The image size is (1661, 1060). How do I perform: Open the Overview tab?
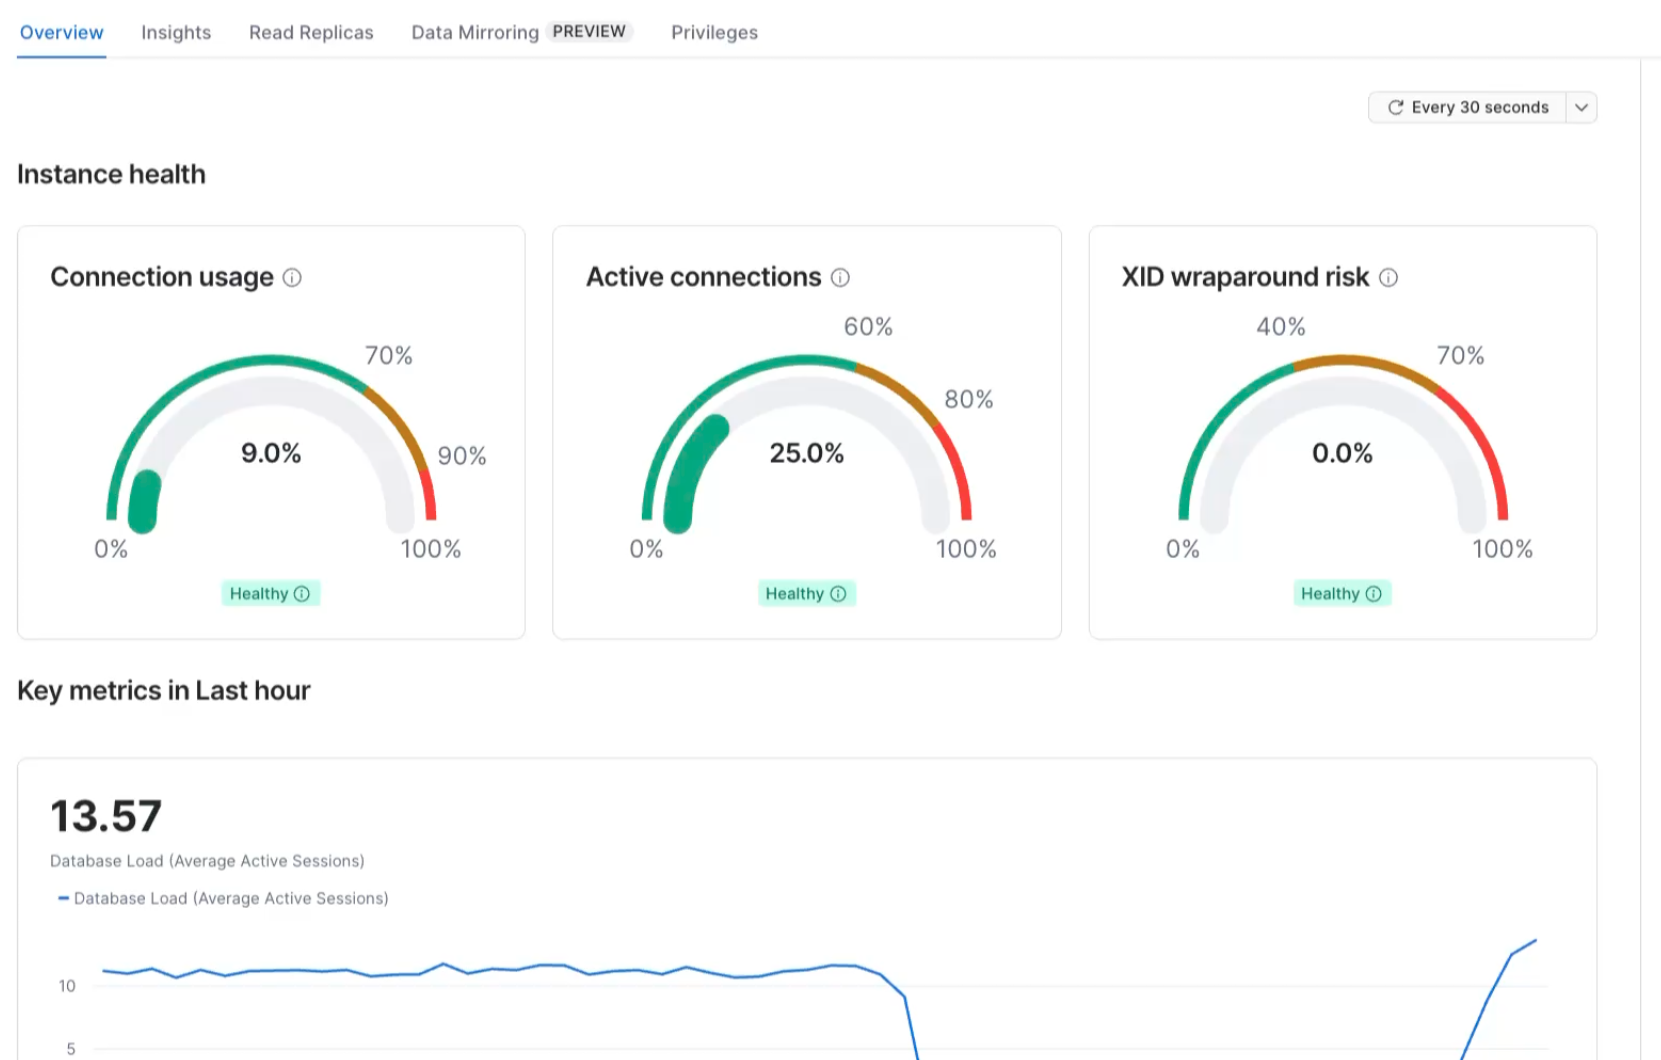pos(62,32)
